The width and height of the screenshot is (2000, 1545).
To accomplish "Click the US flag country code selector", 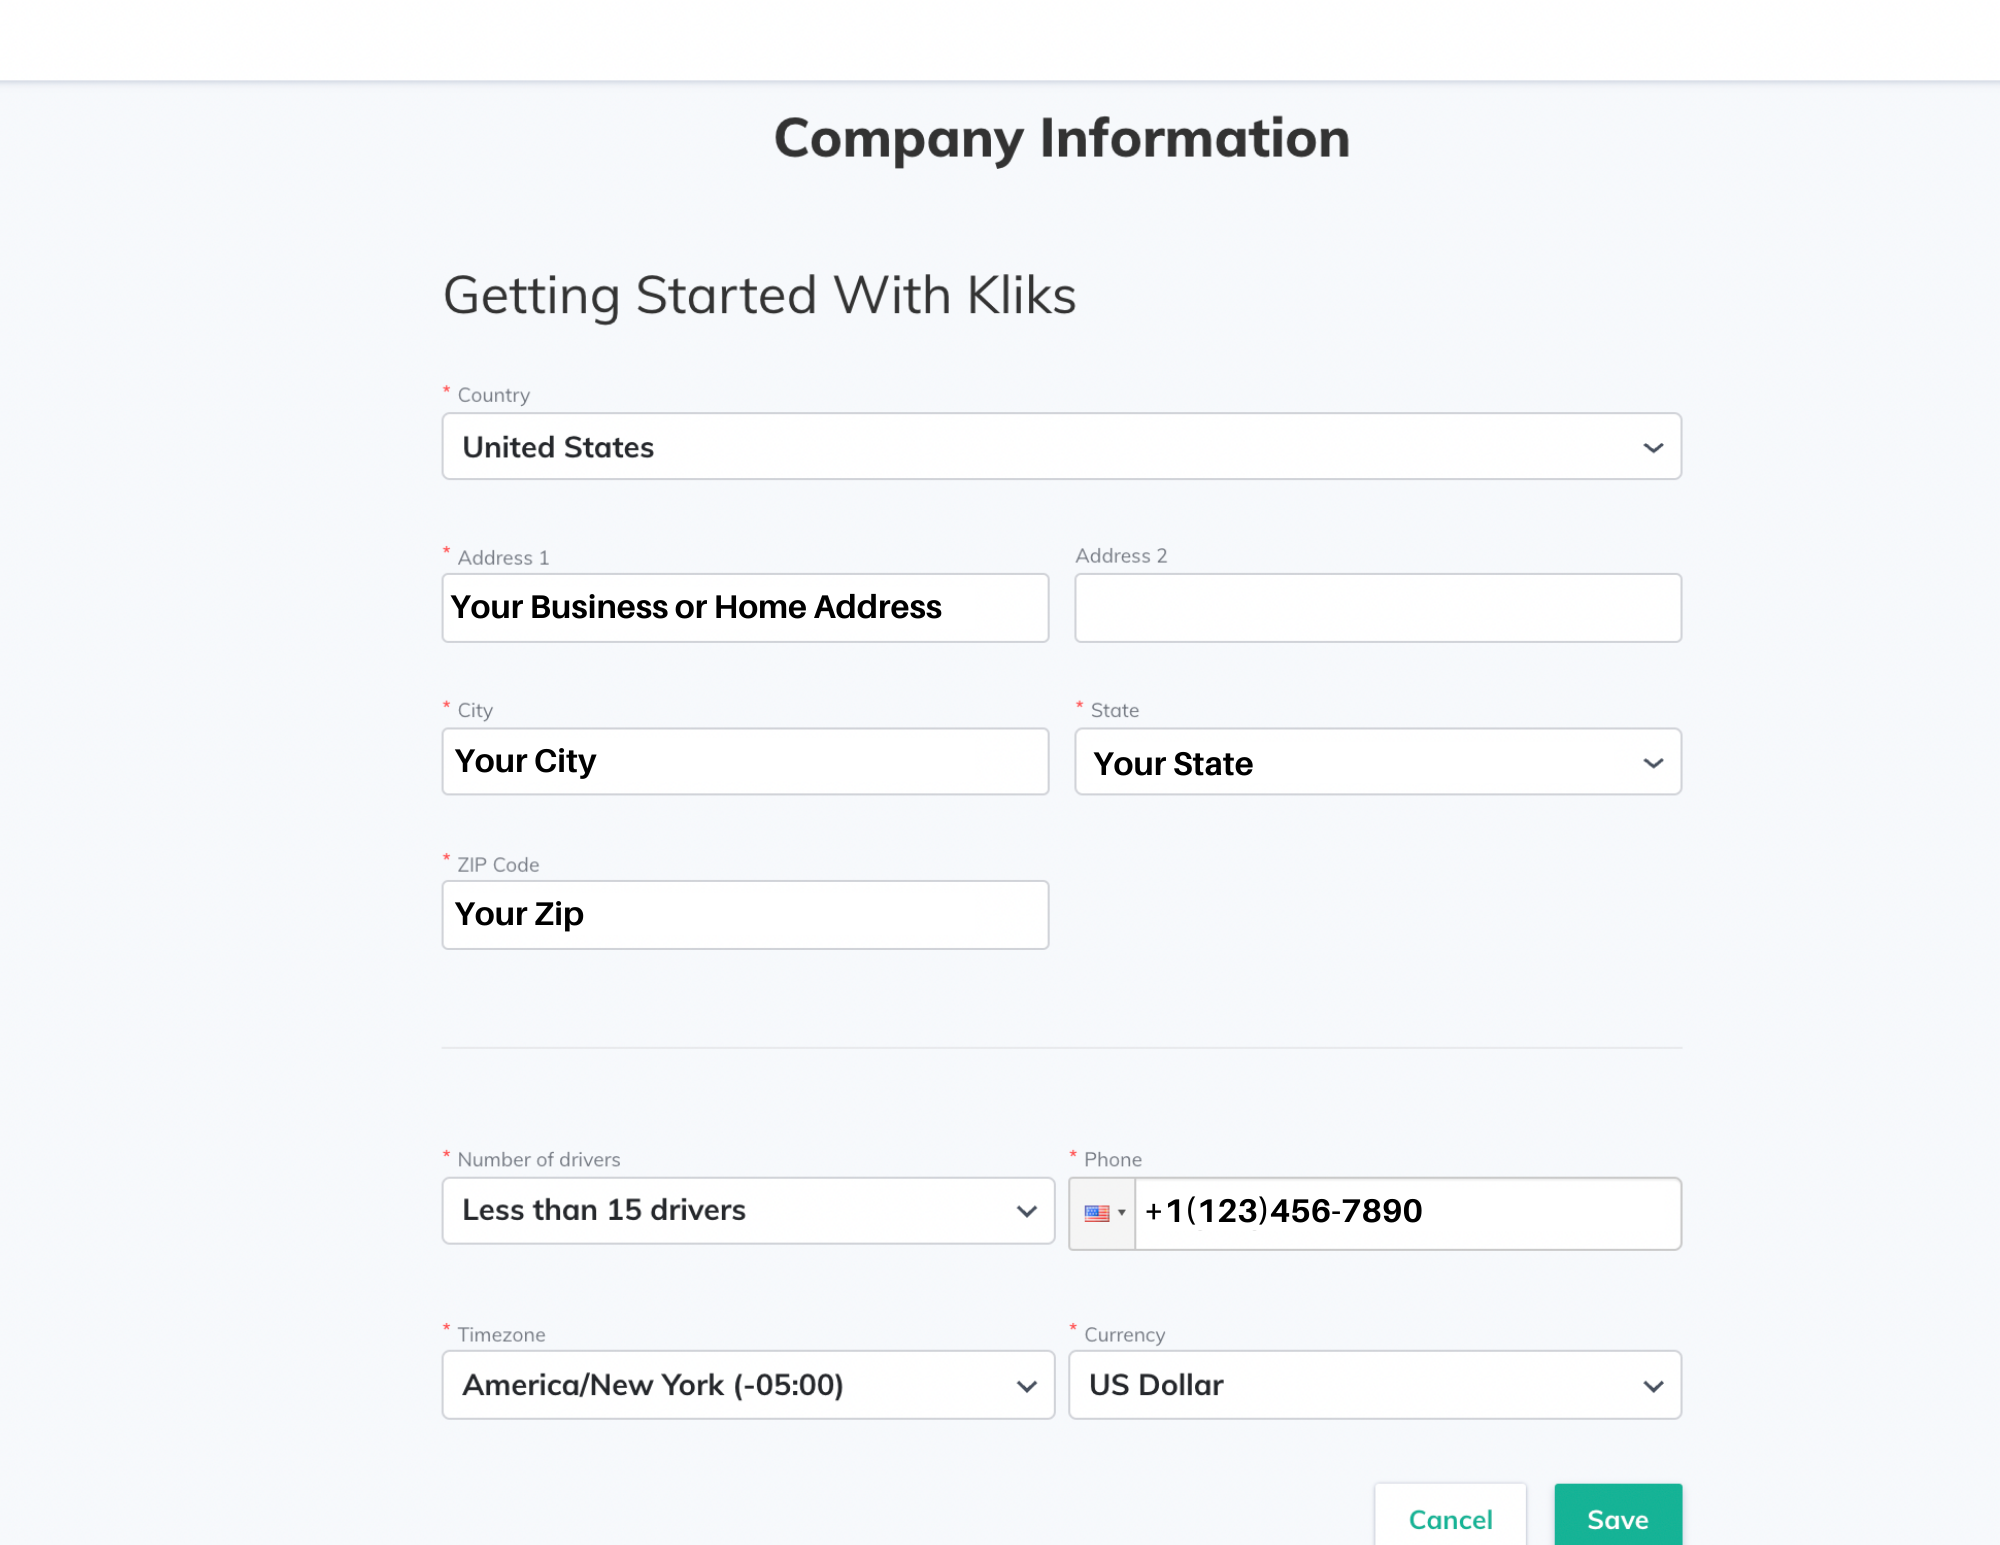I will coord(1097,1213).
